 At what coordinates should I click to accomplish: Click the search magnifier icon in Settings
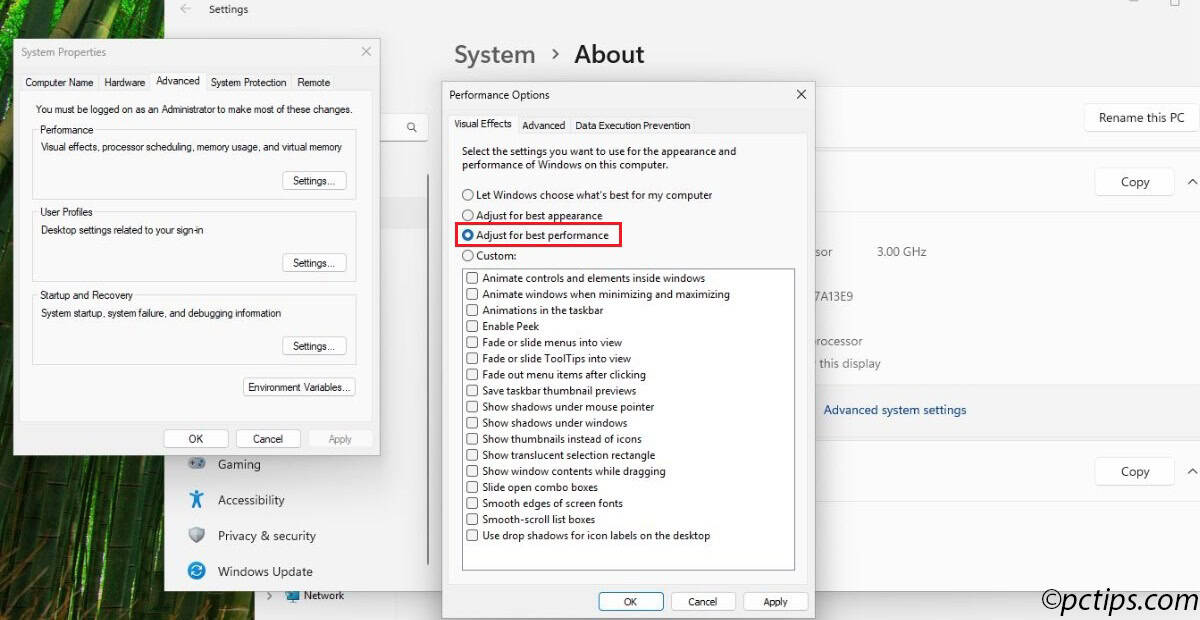[411, 128]
